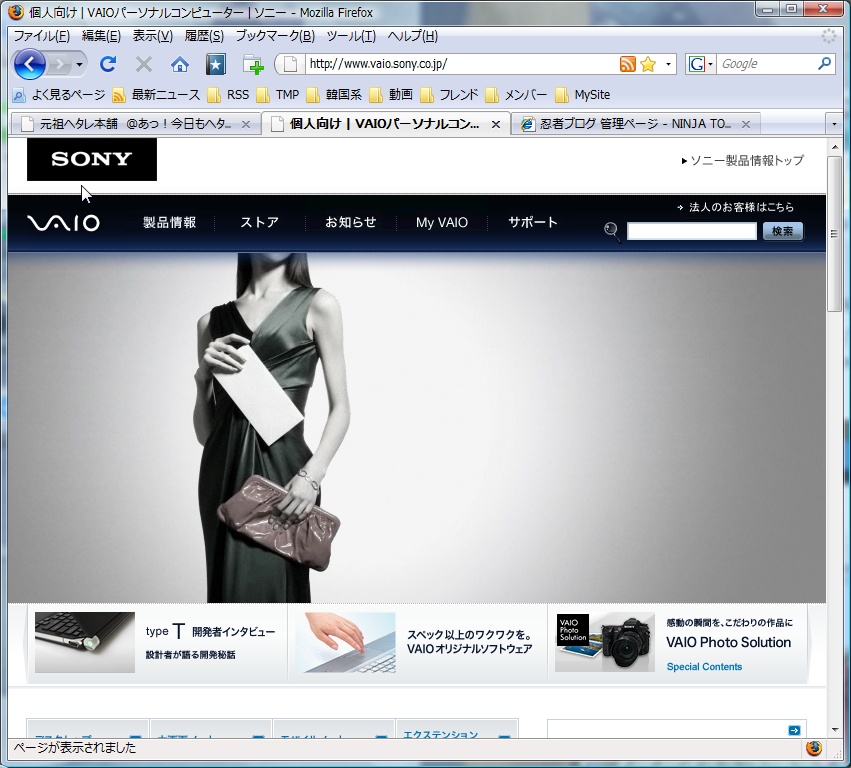
Task: Open the VAIO Photo Solution banner
Action: coord(678,643)
